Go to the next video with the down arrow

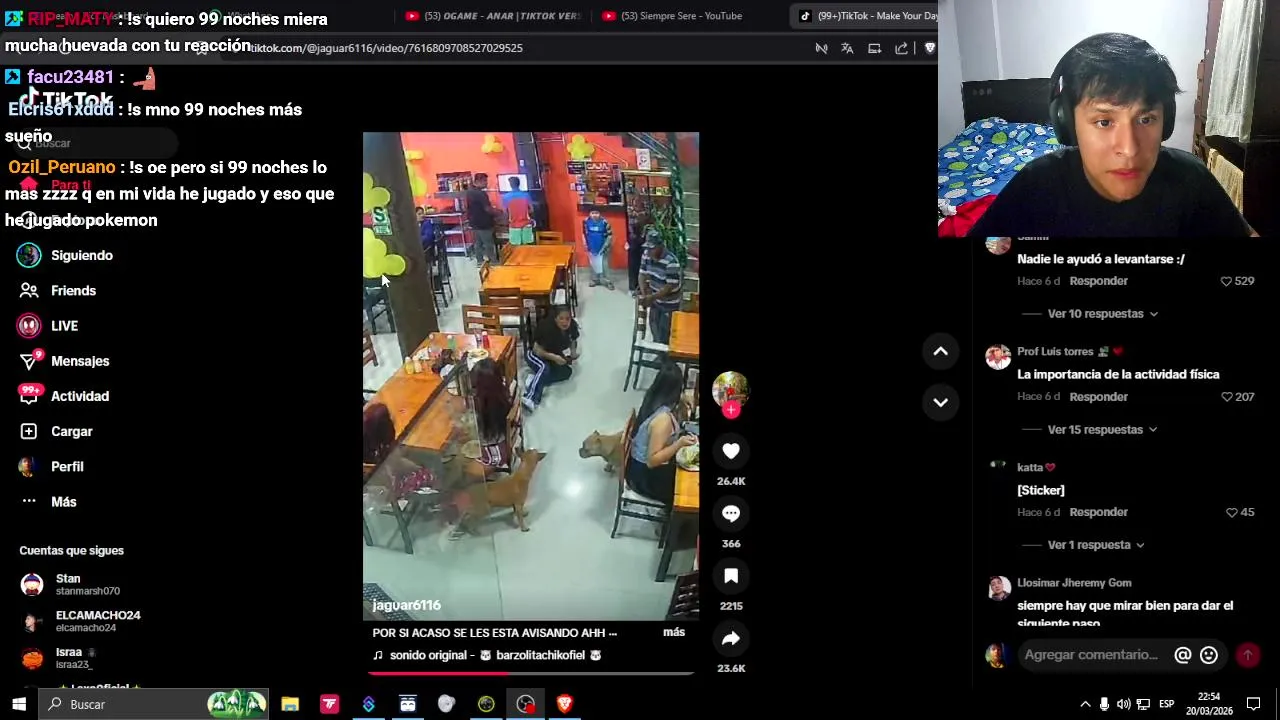tap(940, 402)
